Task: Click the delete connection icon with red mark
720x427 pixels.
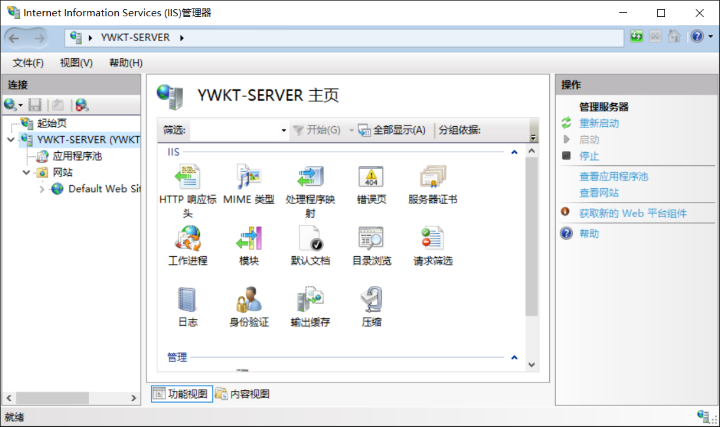Action: [82, 105]
